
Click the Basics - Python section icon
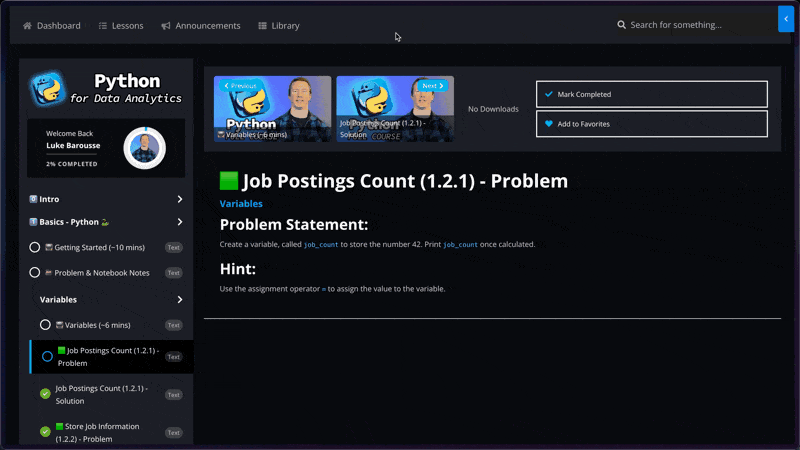click(x=33, y=222)
